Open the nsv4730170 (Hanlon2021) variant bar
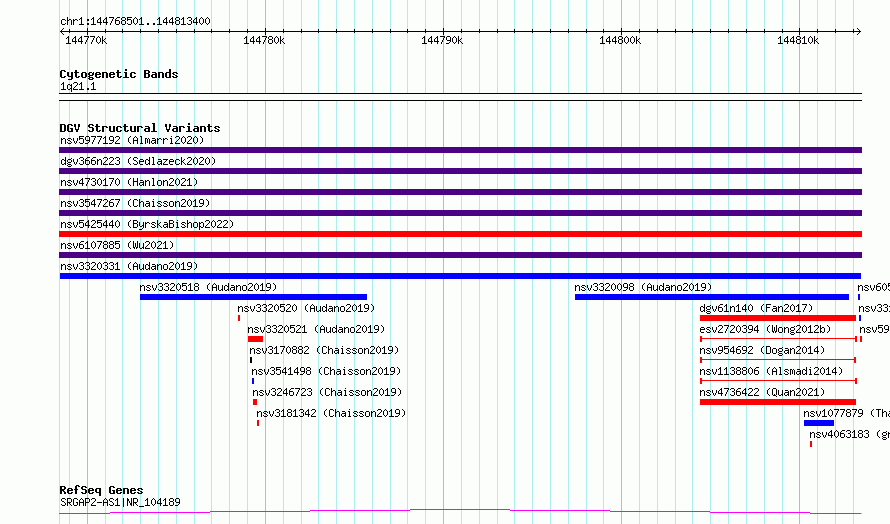This screenshot has height=524, width=890. tap(460, 192)
